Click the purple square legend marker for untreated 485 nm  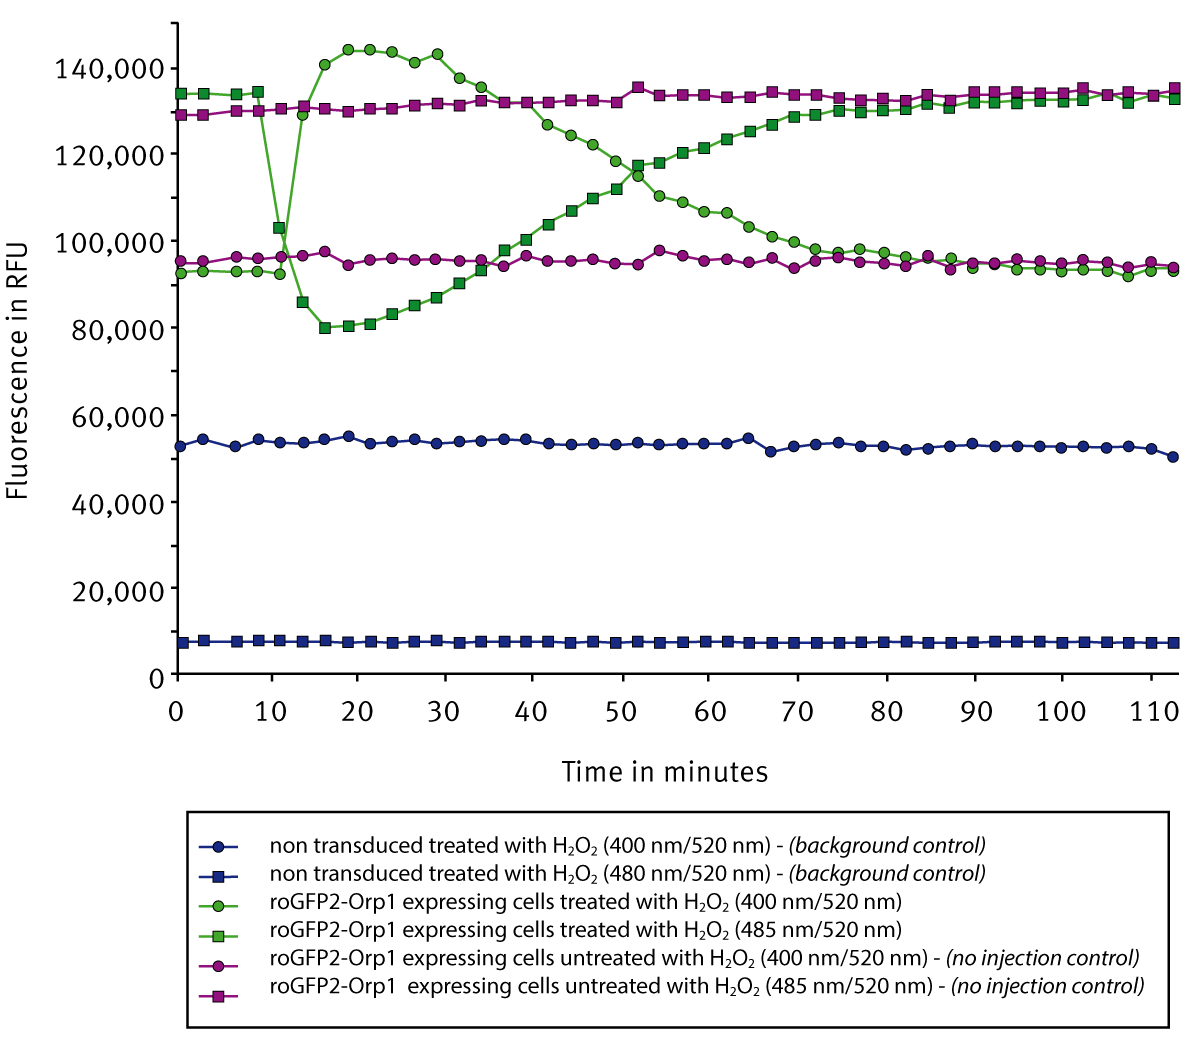[x=219, y=997]
